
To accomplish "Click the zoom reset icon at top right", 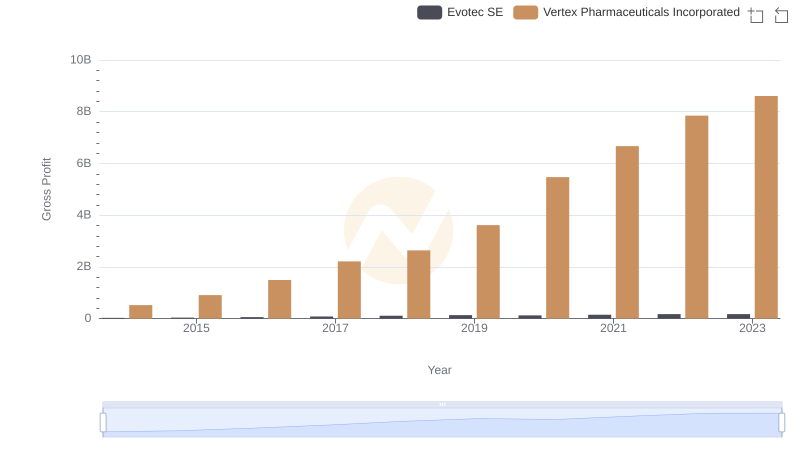I will 781,15.
